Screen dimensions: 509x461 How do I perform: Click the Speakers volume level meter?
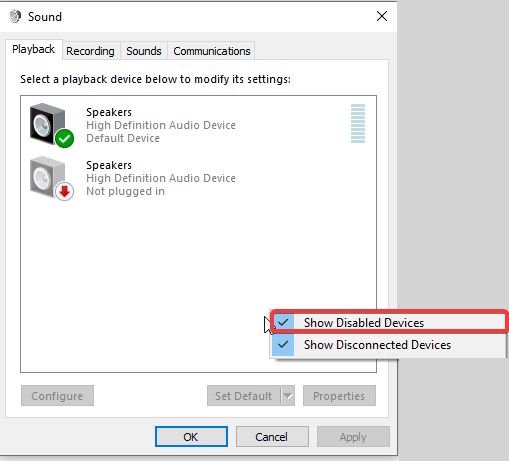(358, 124)
